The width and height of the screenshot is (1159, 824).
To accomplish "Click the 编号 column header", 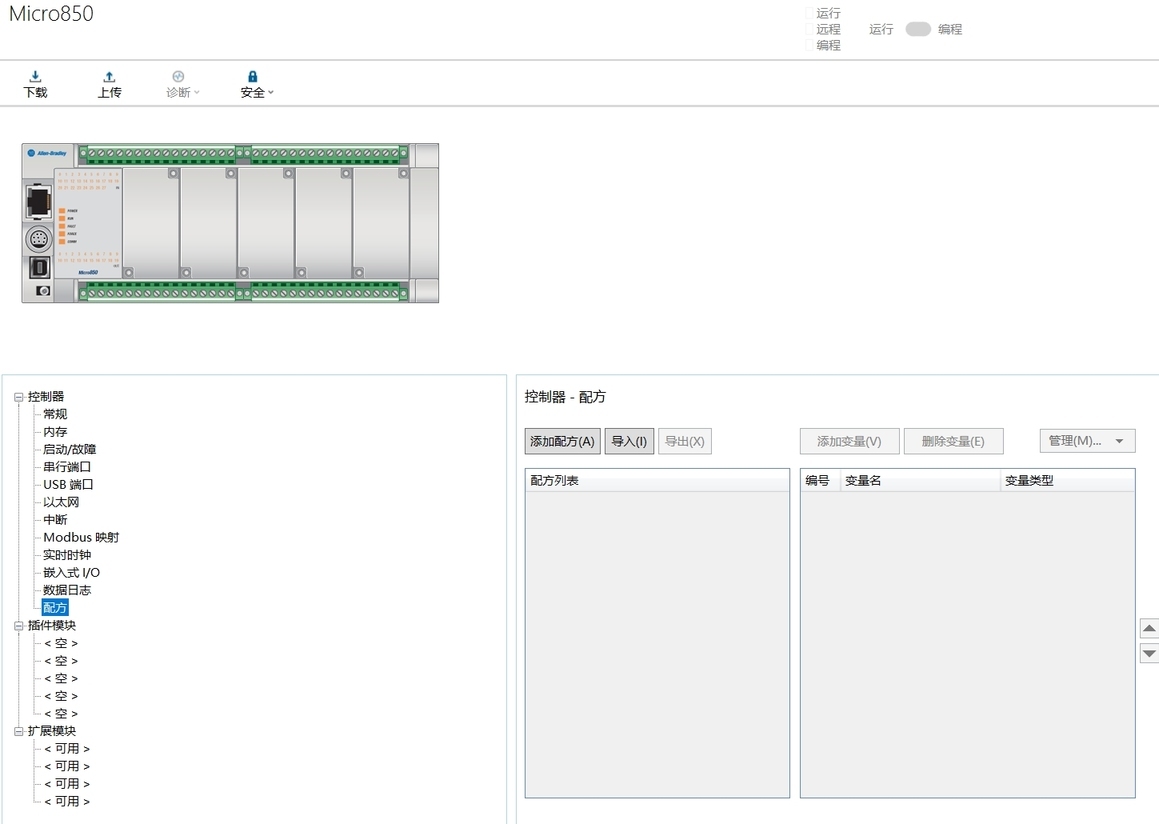I will coord(820,480).
